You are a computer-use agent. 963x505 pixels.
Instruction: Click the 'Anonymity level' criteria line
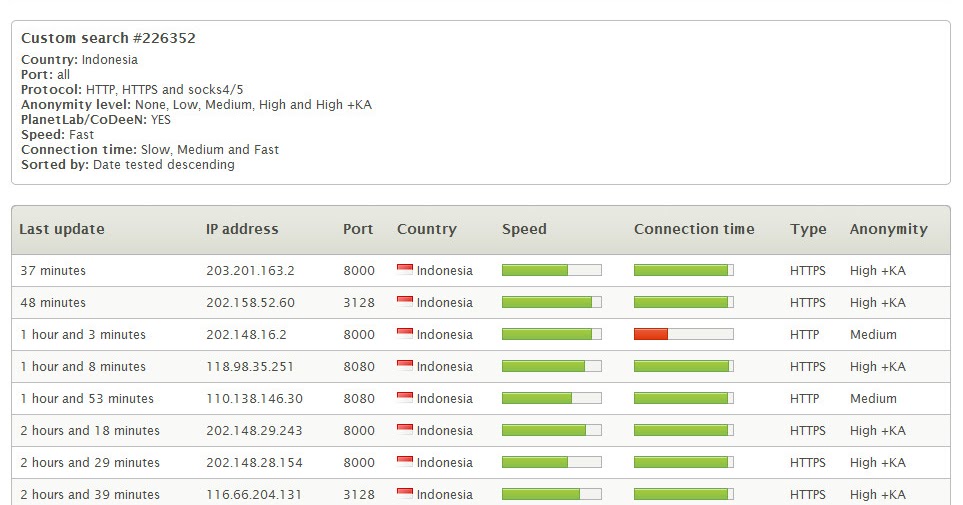(x=197, y=104)
